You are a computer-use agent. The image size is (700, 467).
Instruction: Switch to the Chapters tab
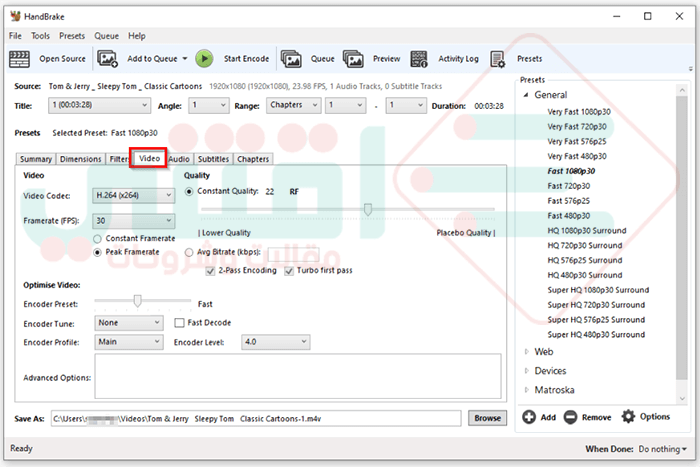(x=253, y=159)
